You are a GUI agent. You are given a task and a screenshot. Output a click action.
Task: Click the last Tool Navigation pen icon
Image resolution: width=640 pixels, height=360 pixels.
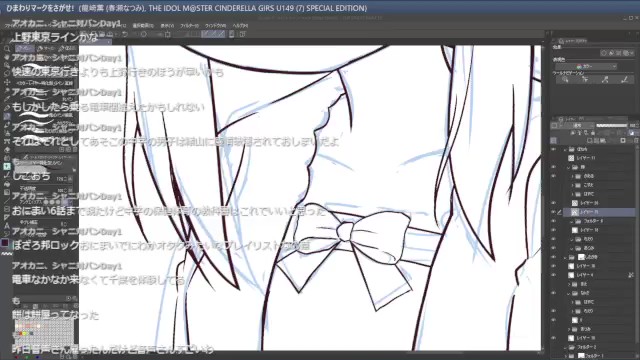point(624,80)
